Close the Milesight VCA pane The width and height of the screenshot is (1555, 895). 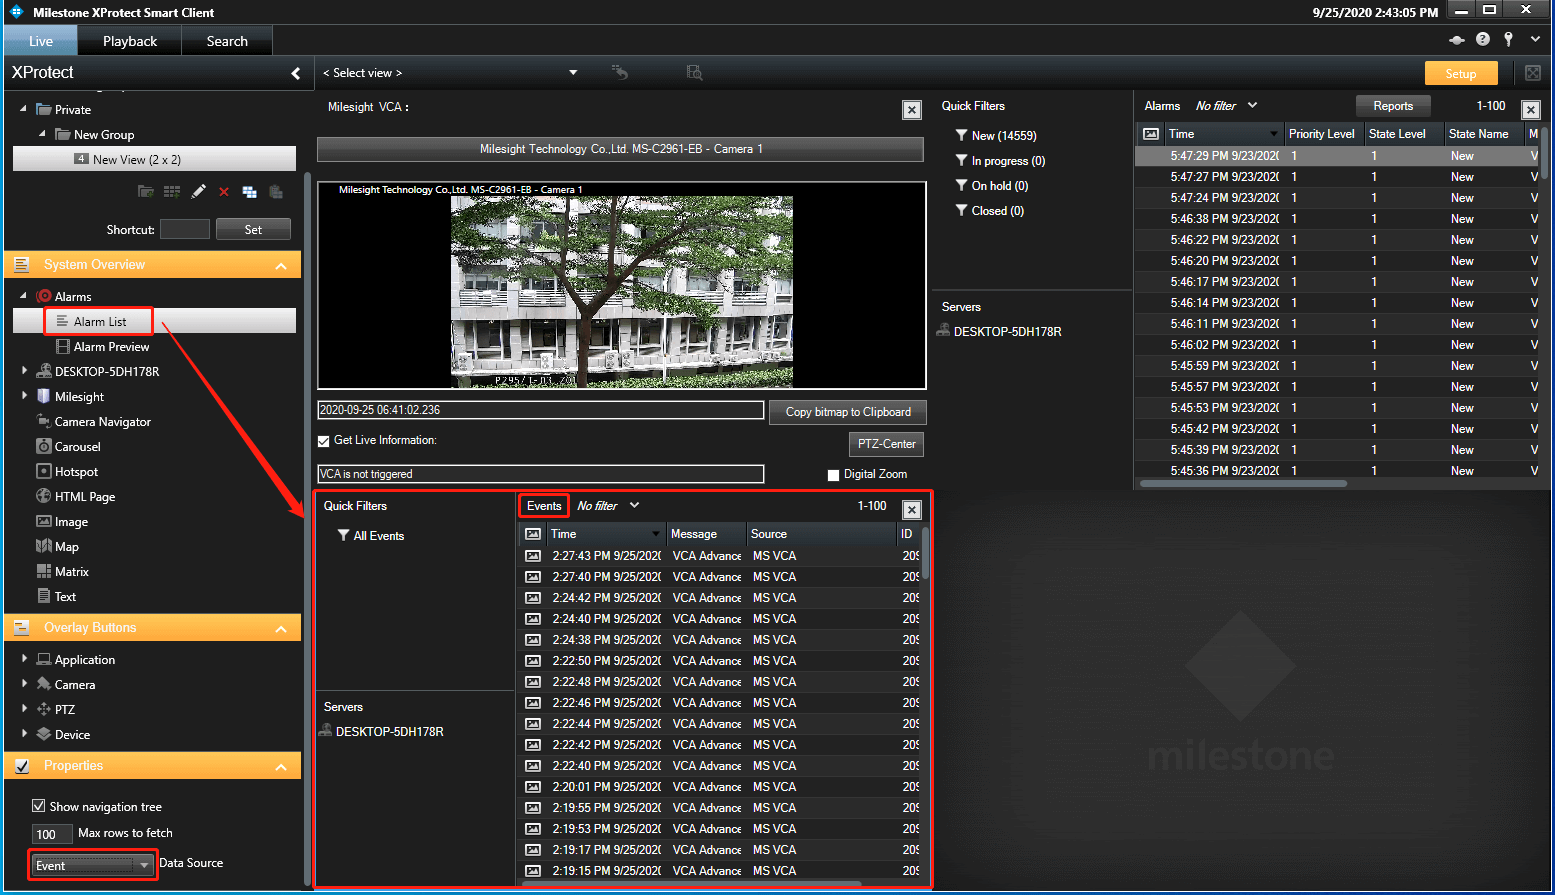click(911, 110)
